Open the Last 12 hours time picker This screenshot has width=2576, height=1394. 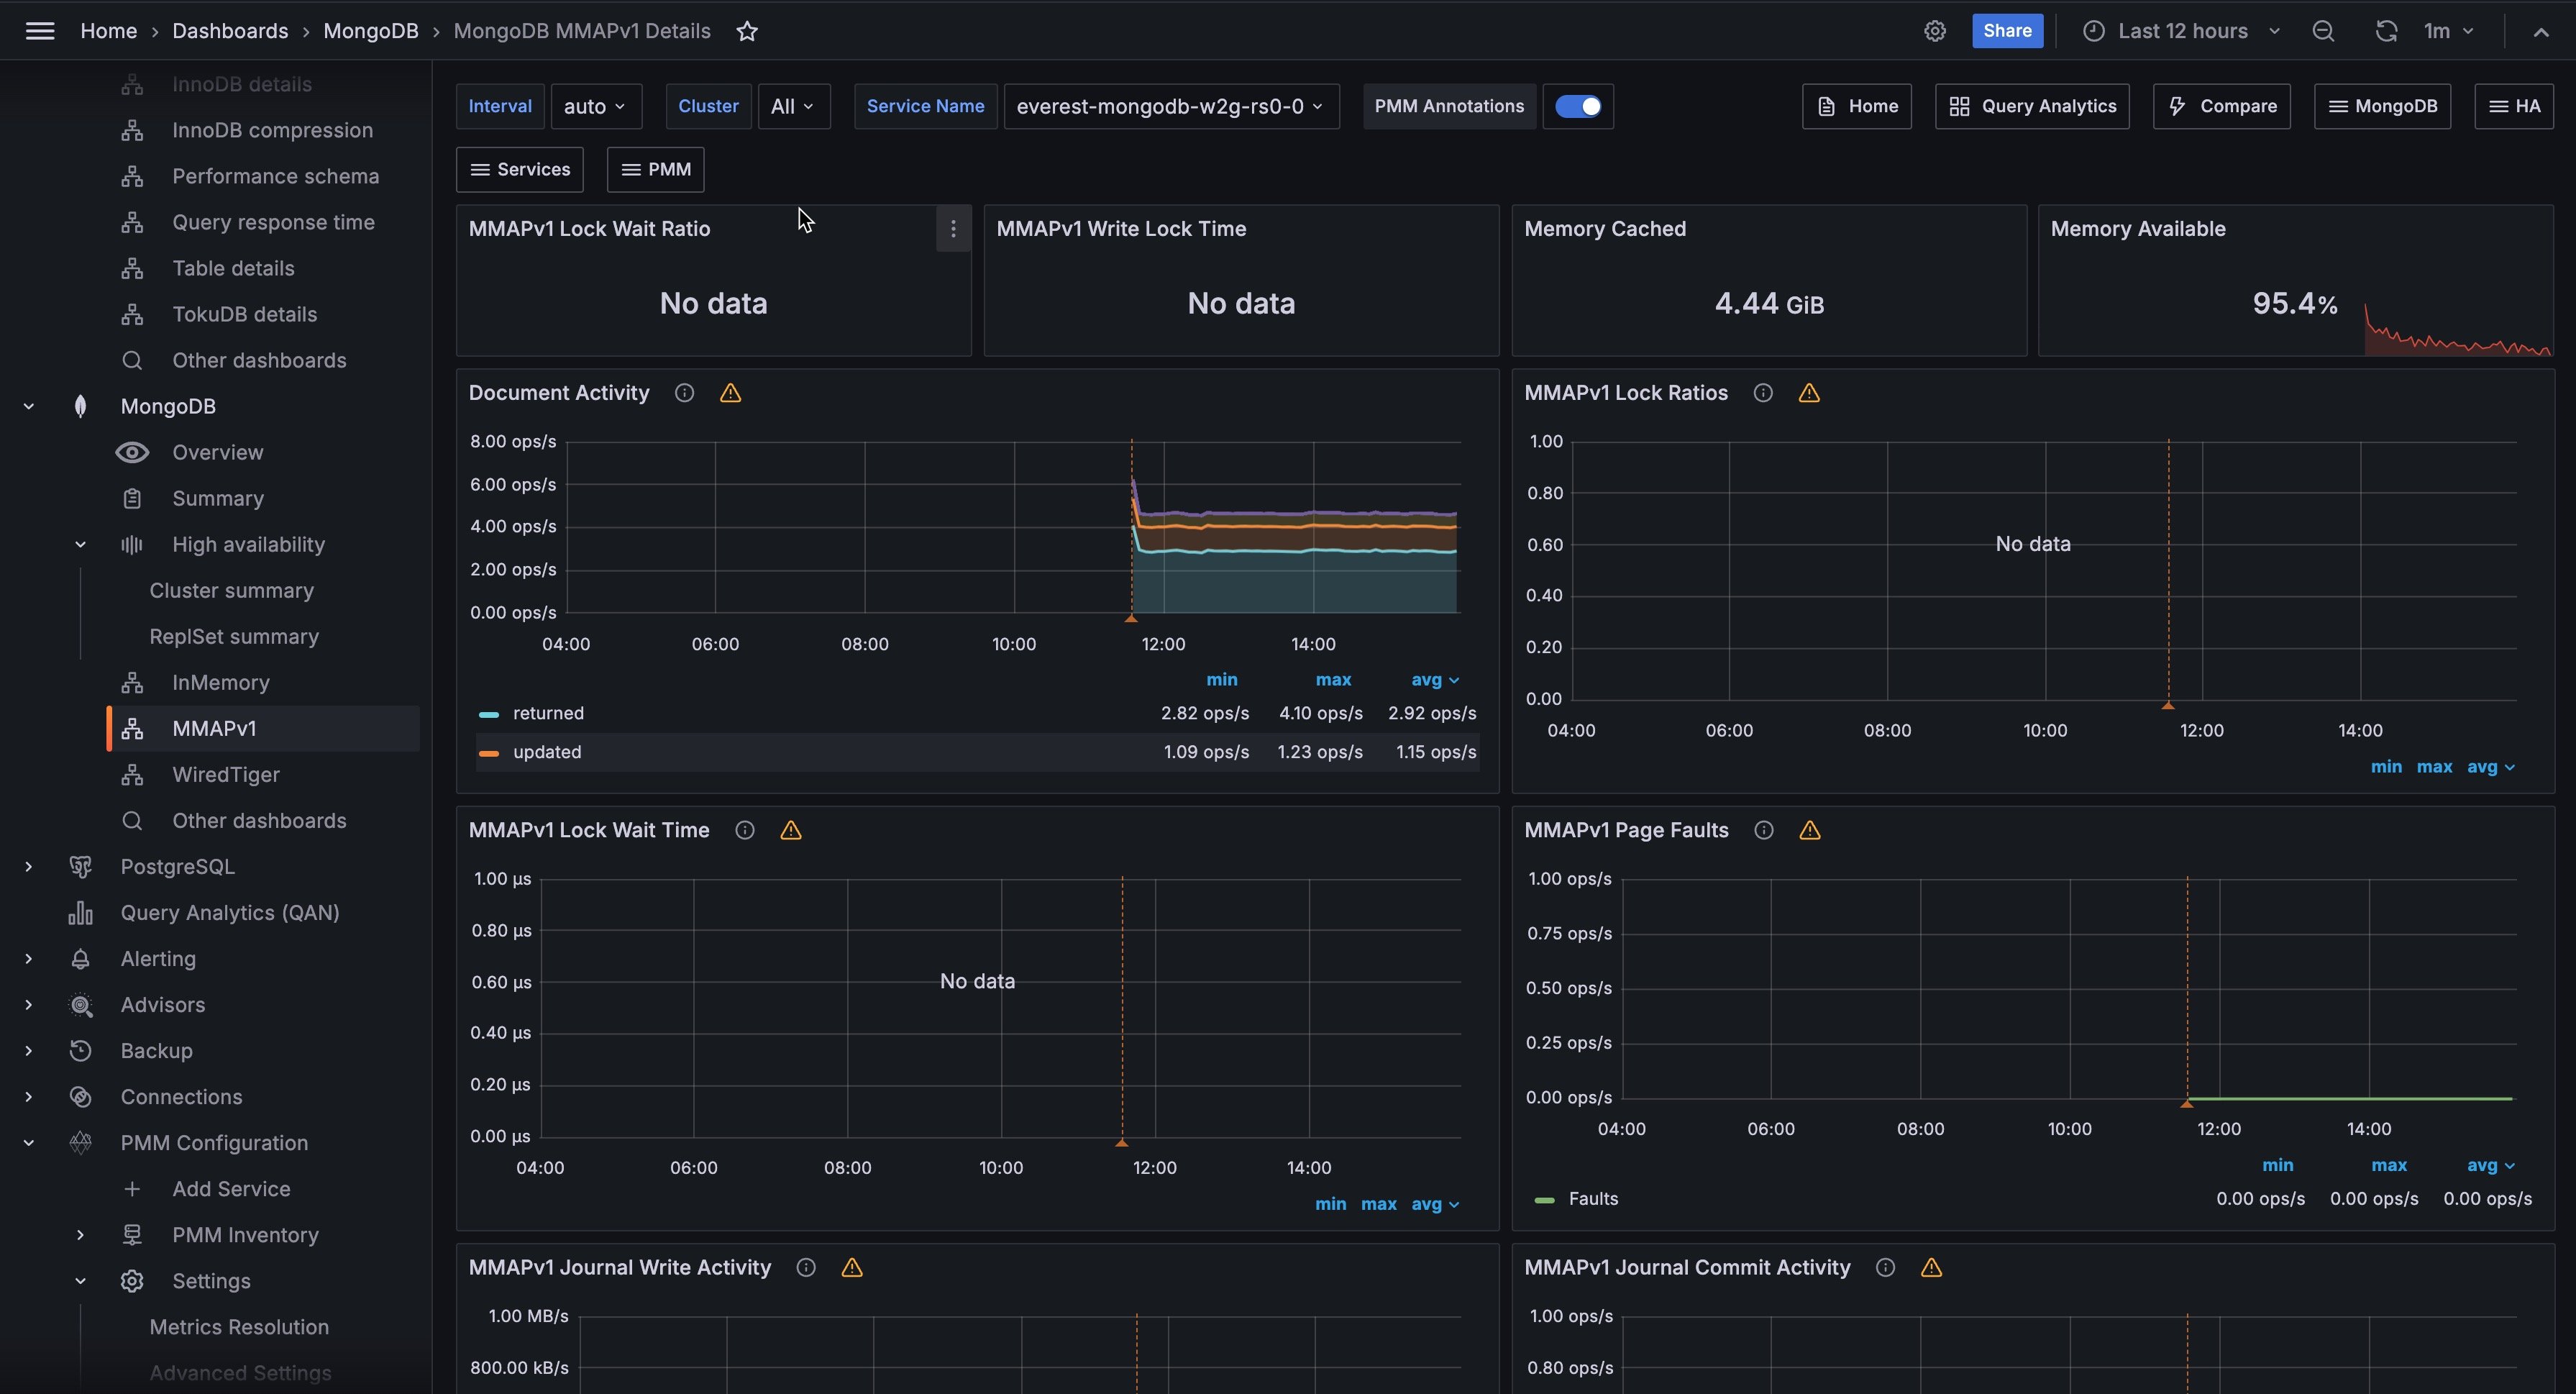[x=2182, y=31]
